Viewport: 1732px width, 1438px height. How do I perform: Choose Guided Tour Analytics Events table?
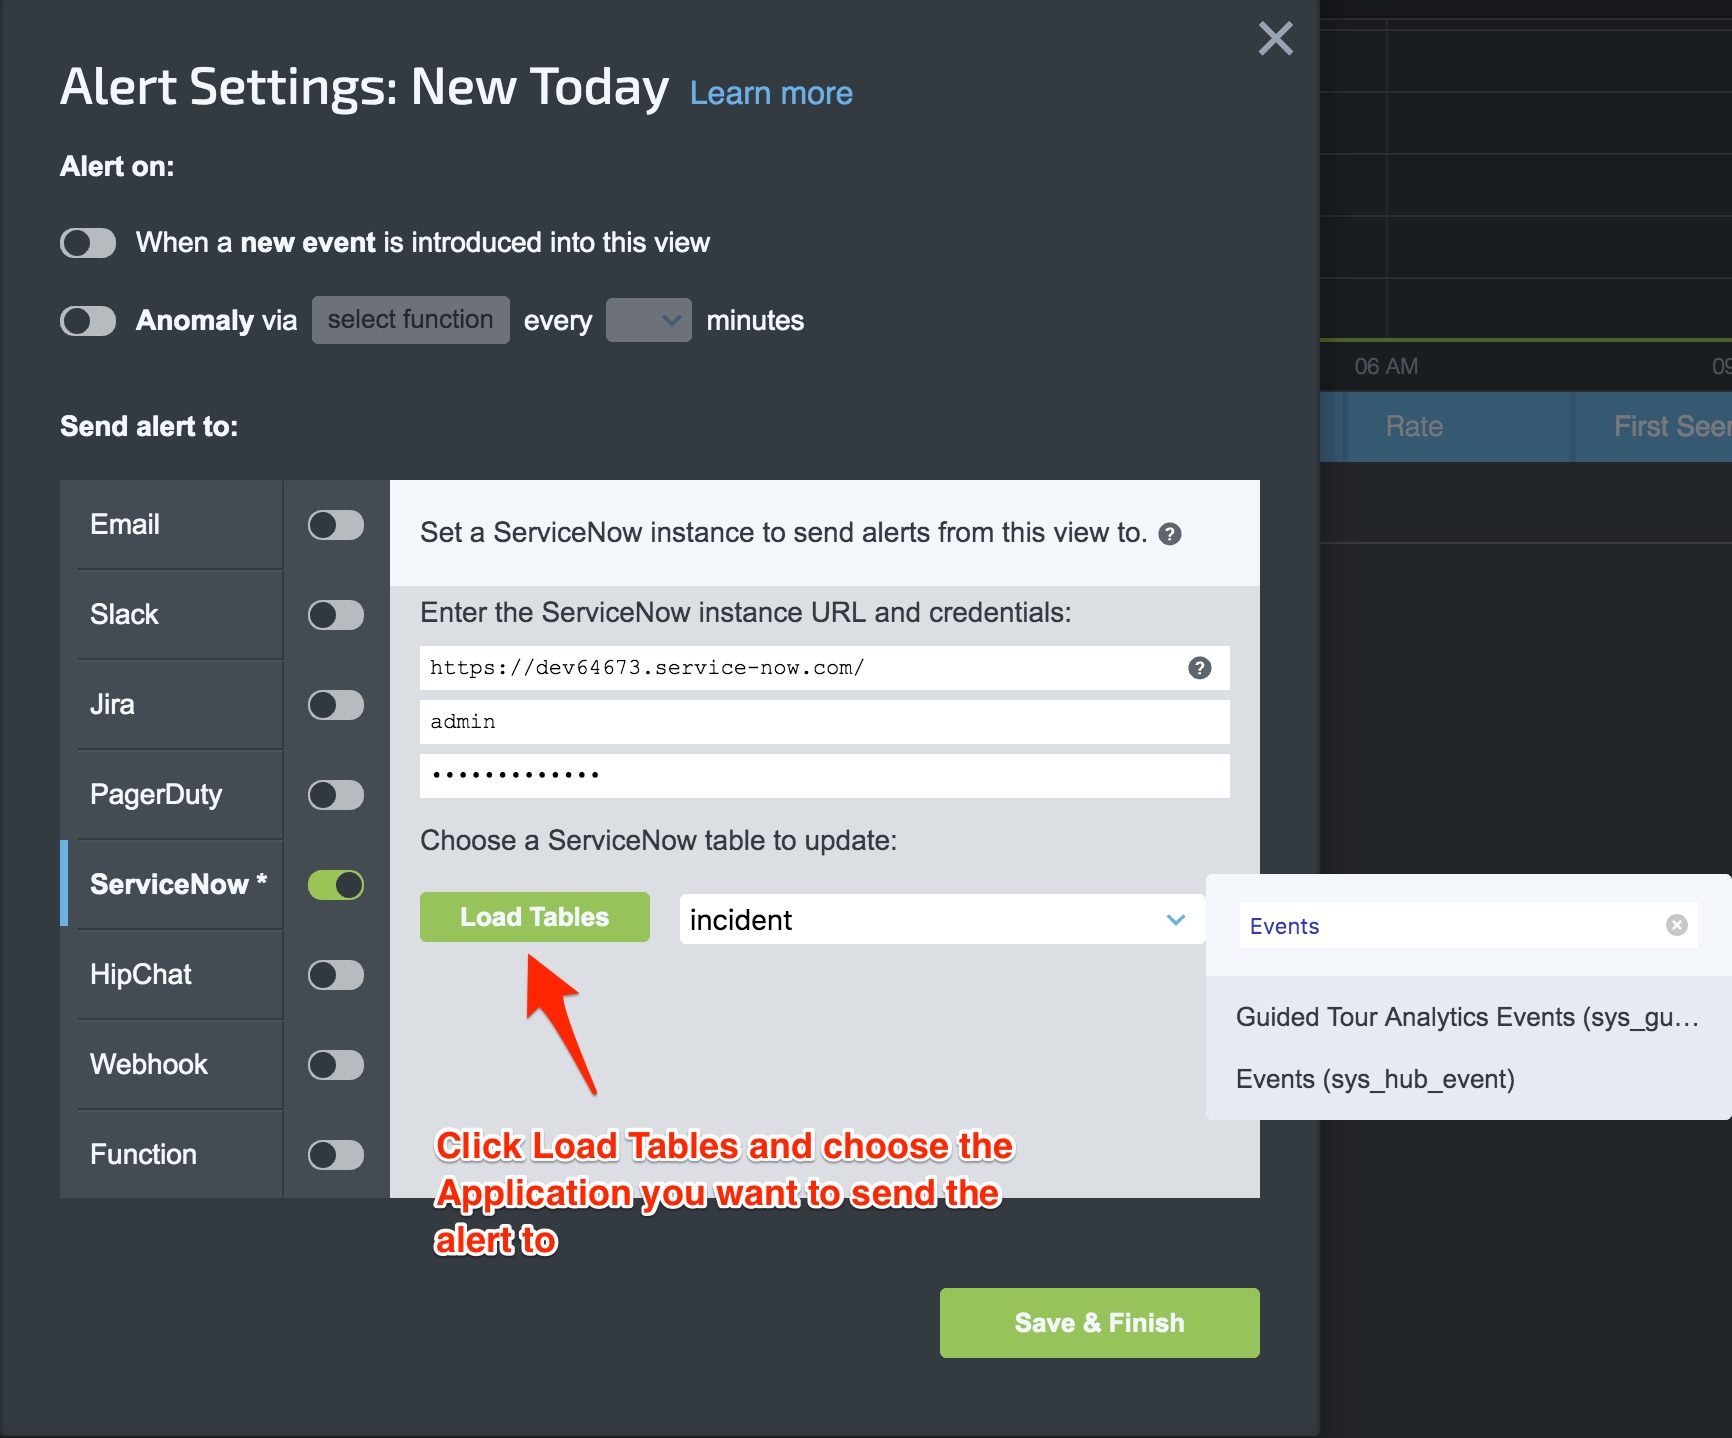pyautogui.click(x=1468, y=1017)
